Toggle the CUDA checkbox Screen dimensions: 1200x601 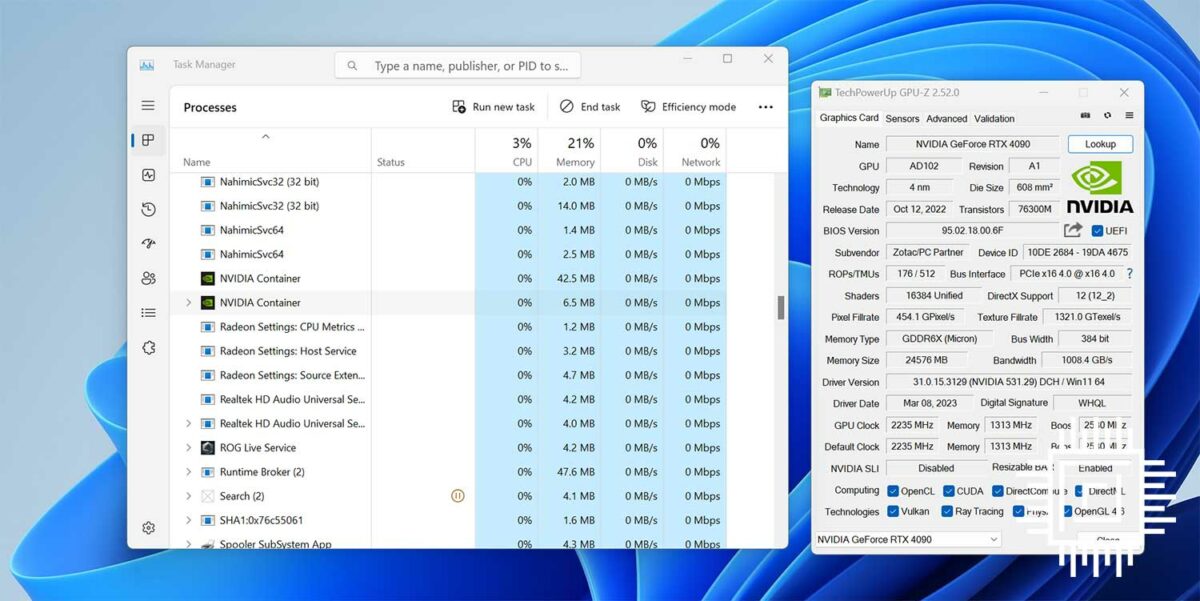click(x=948, y=491)
